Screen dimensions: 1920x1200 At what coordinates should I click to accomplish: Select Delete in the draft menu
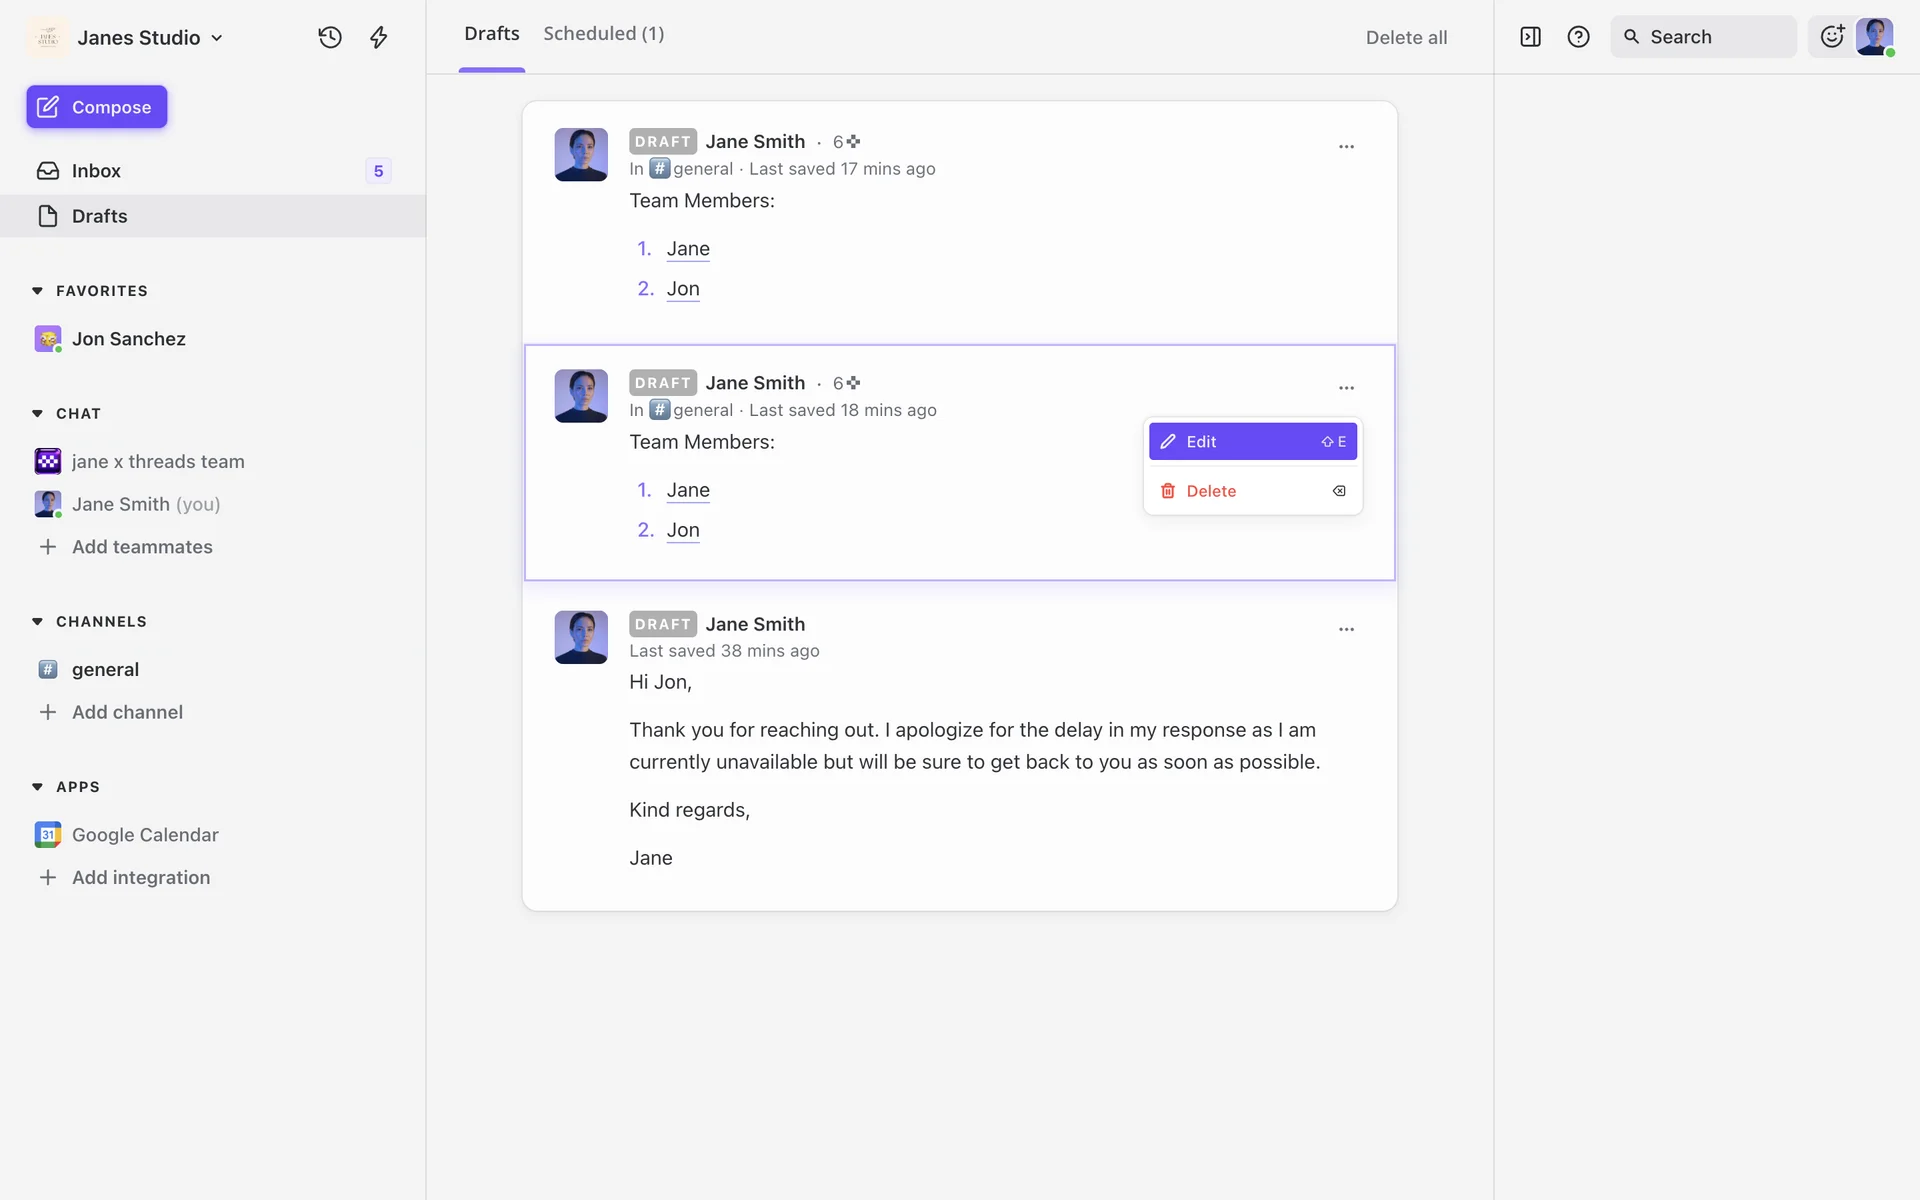(x=1252, y=491)
